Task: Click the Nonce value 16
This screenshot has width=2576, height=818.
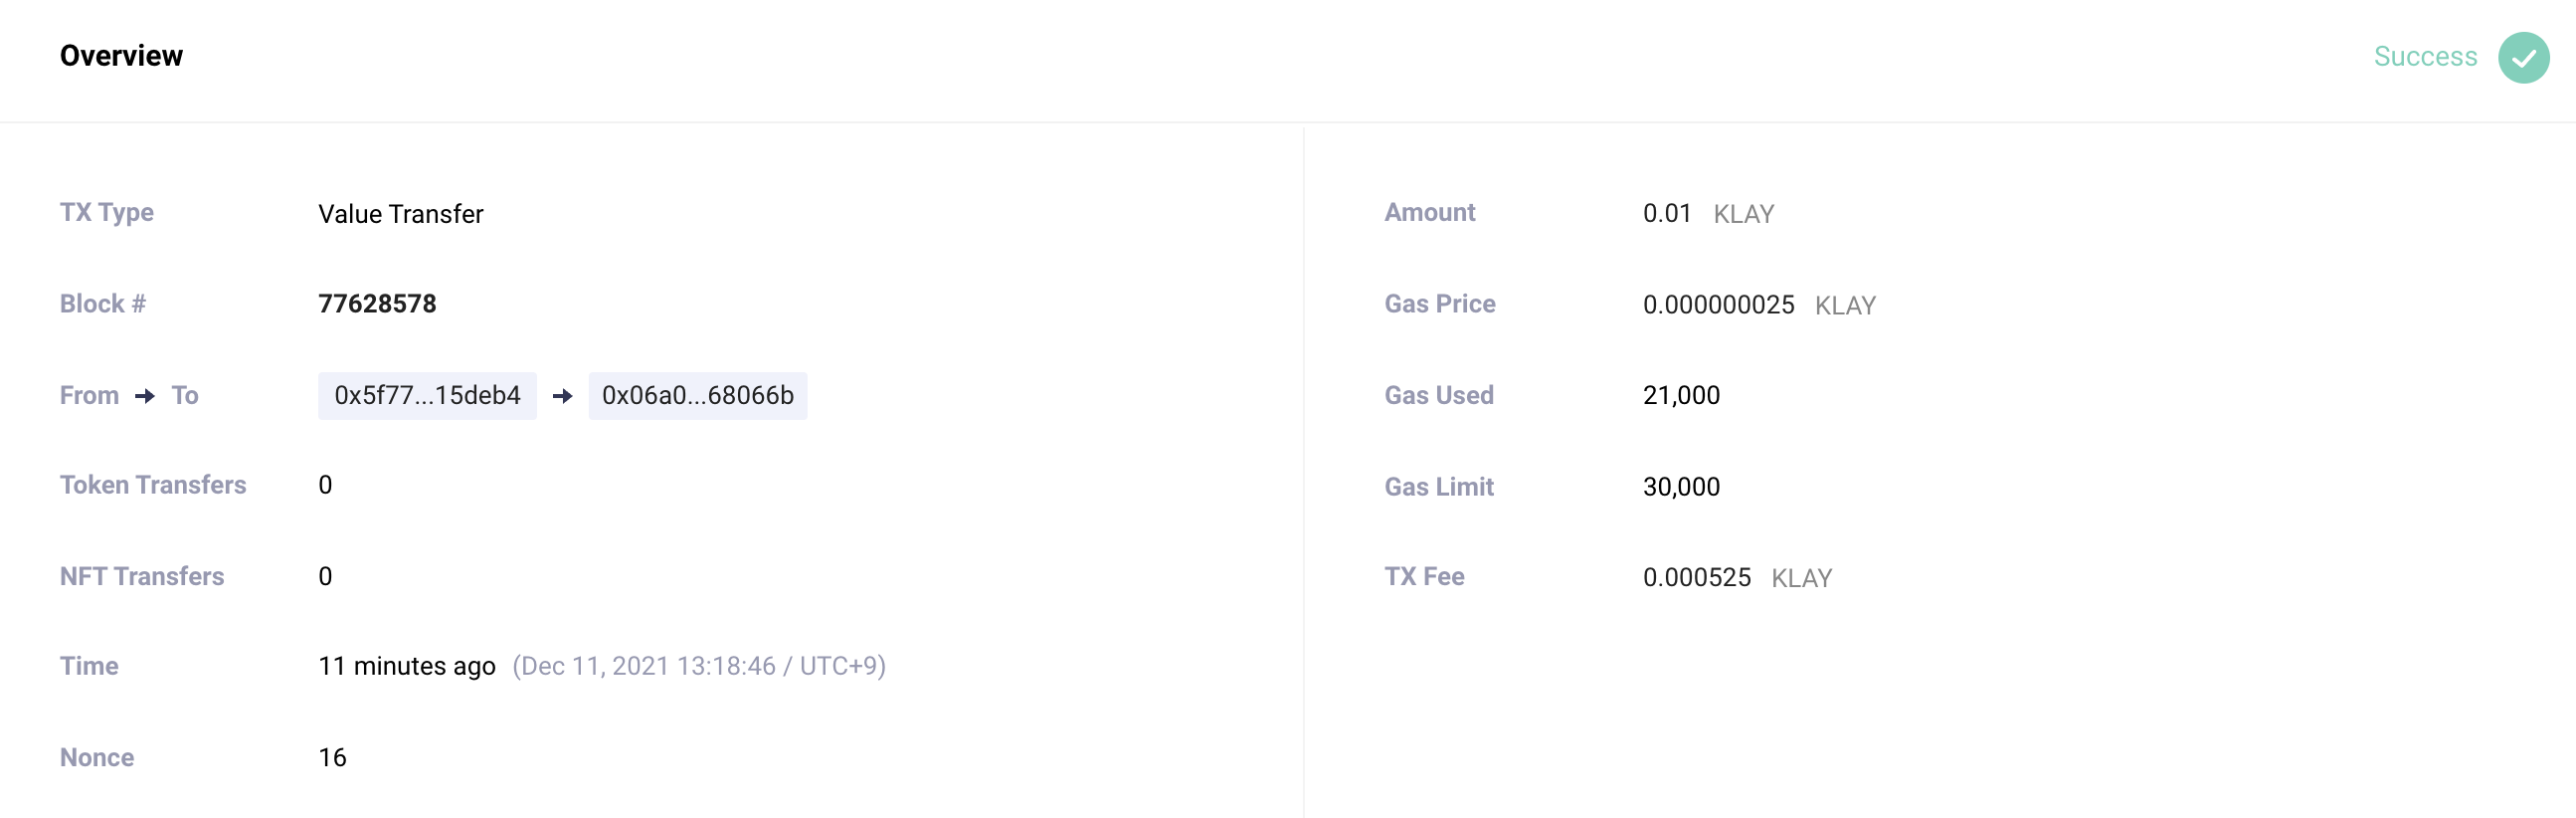Action: [x=332, y=758]
